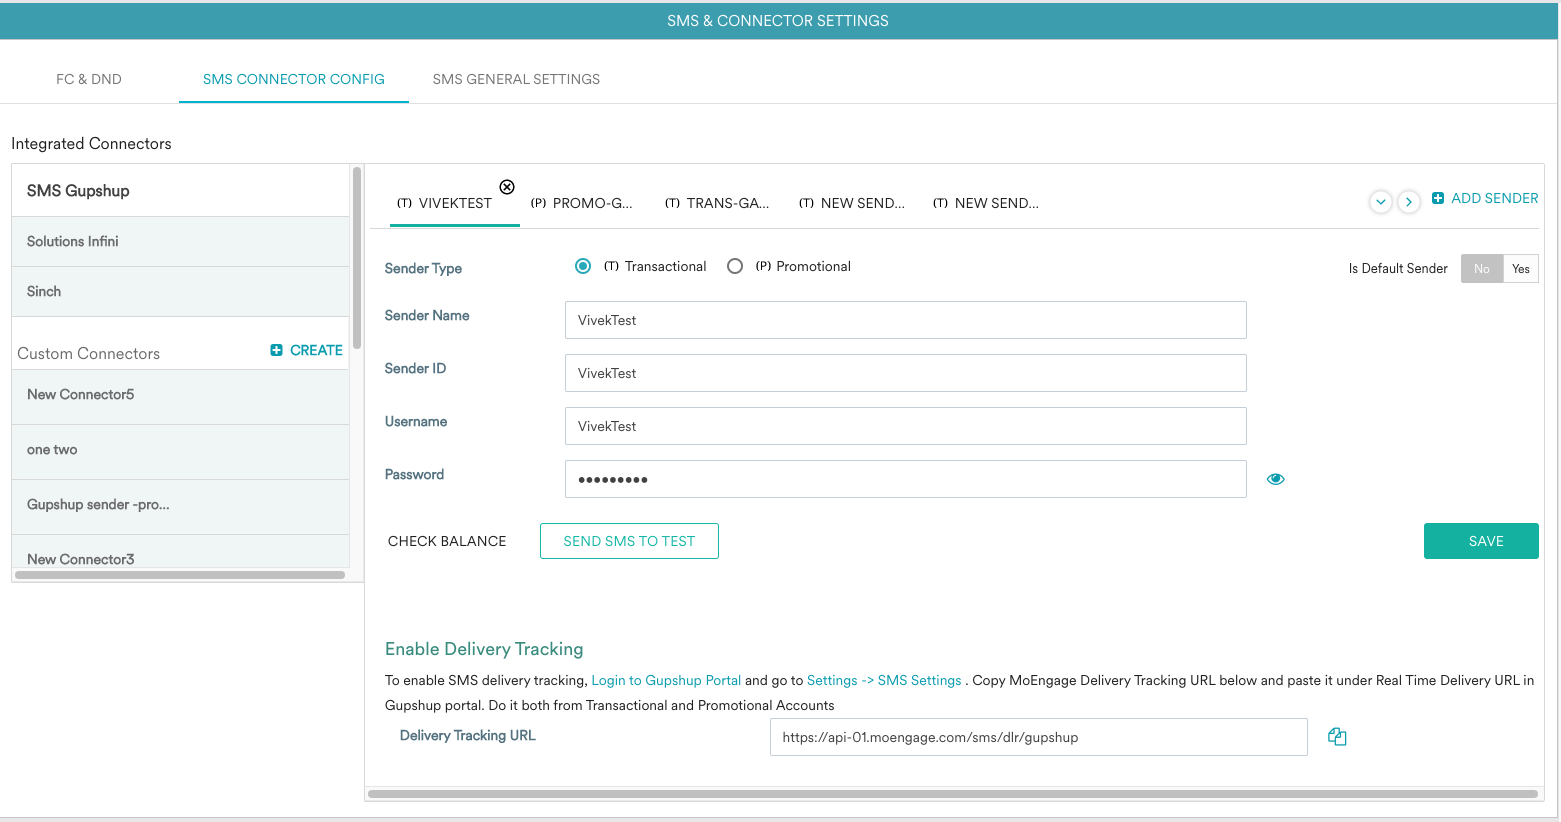The height and width of the screenshot is (822, 1561).
Task: Open SMS General Settings tab
Action: click(x=516, y=79)
